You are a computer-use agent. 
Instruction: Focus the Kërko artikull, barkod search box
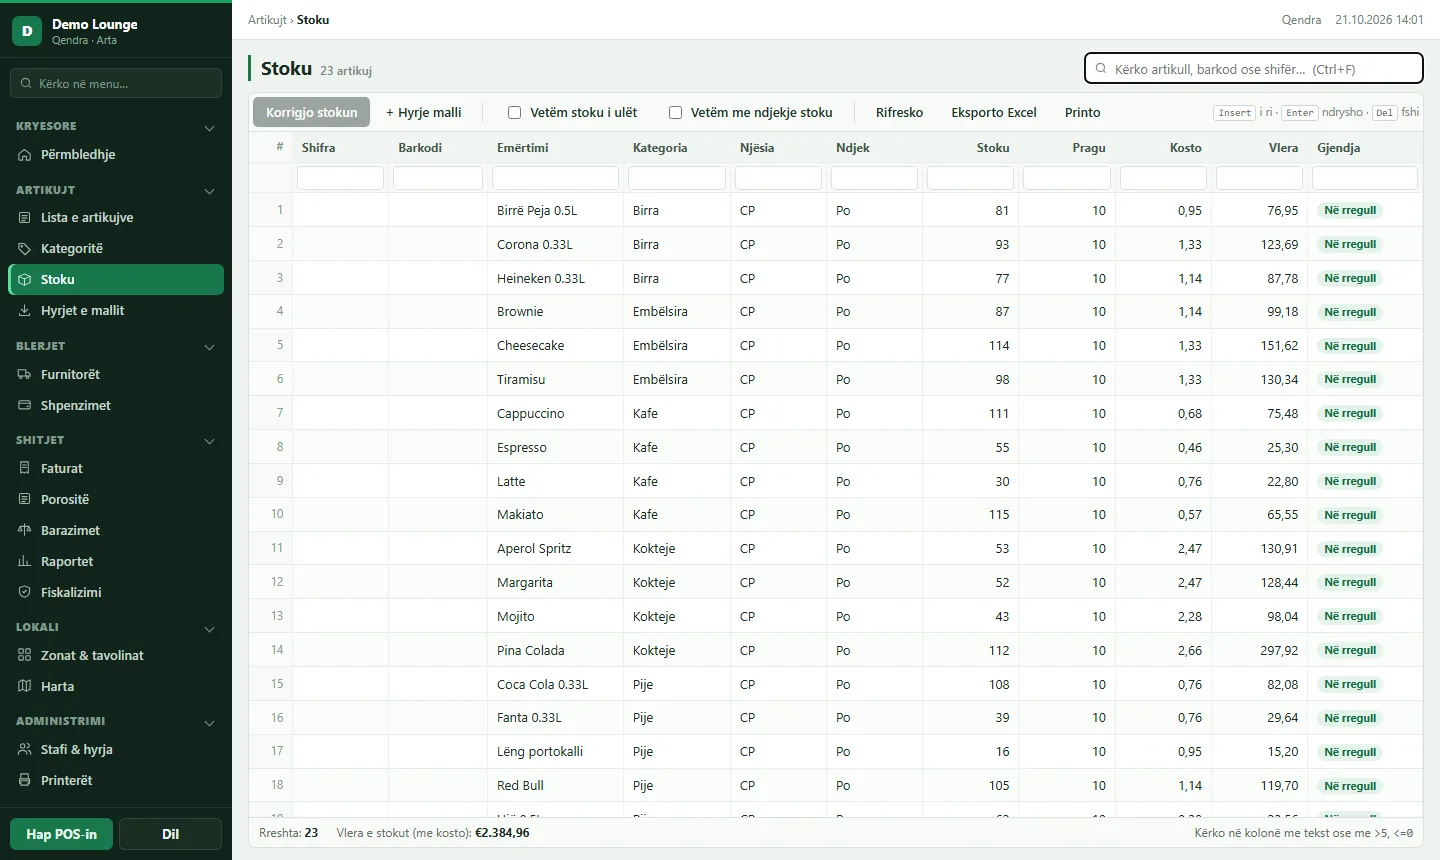point(1254,68)
